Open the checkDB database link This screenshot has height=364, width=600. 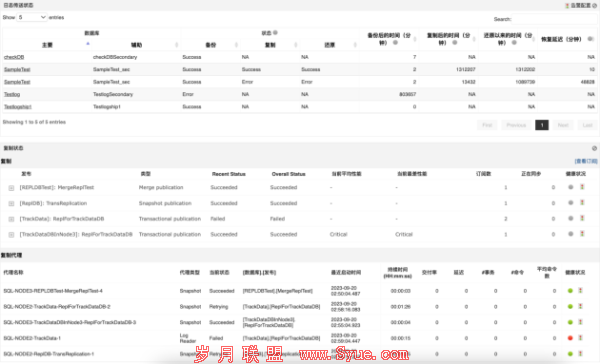14,57
